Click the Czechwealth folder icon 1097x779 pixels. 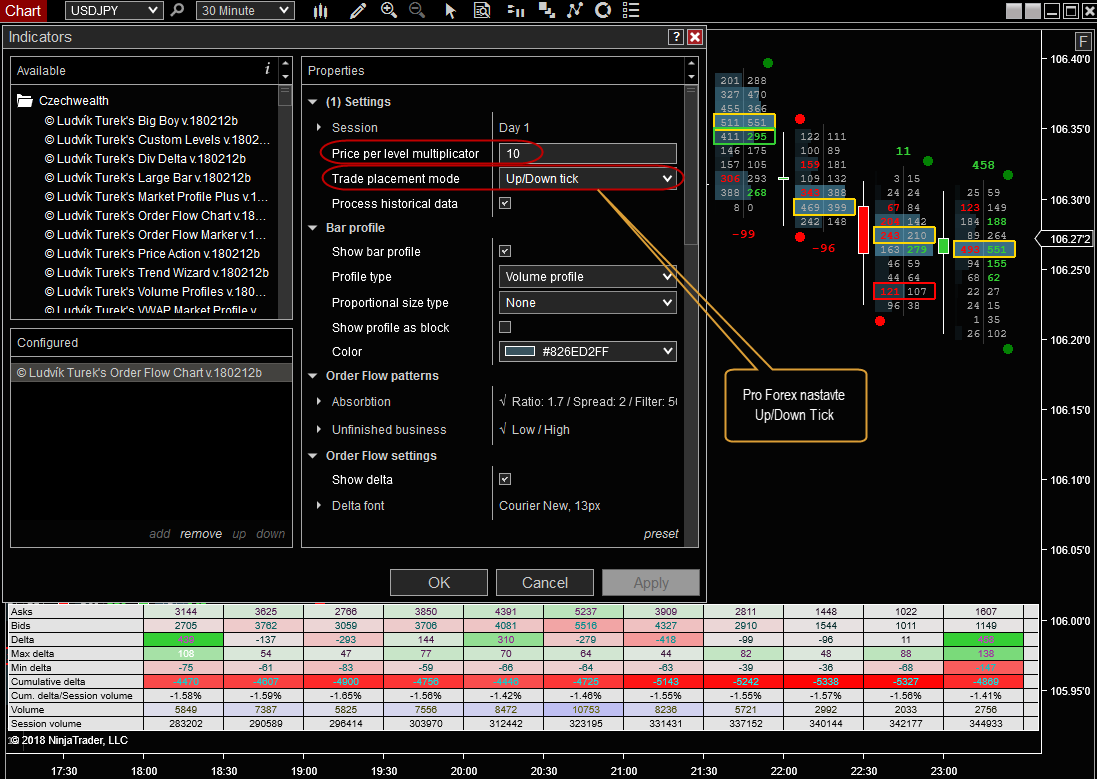click(25, 101)
